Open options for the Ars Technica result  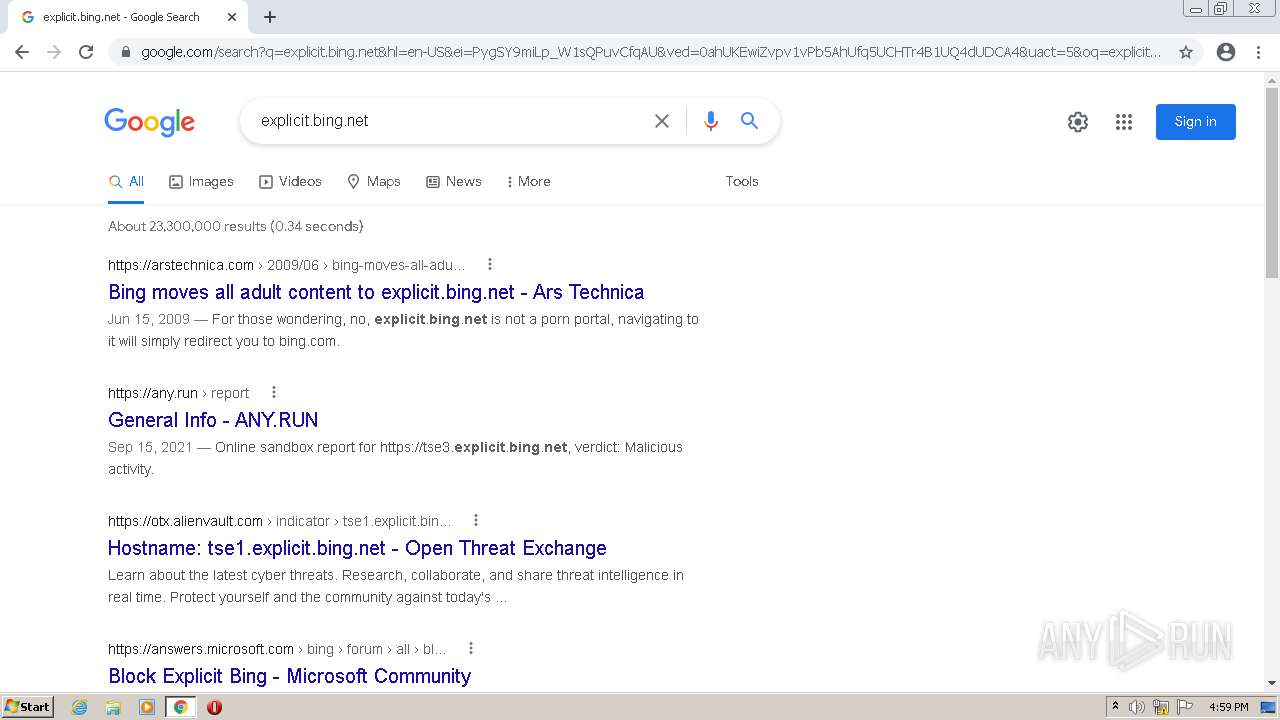point(490,265)
